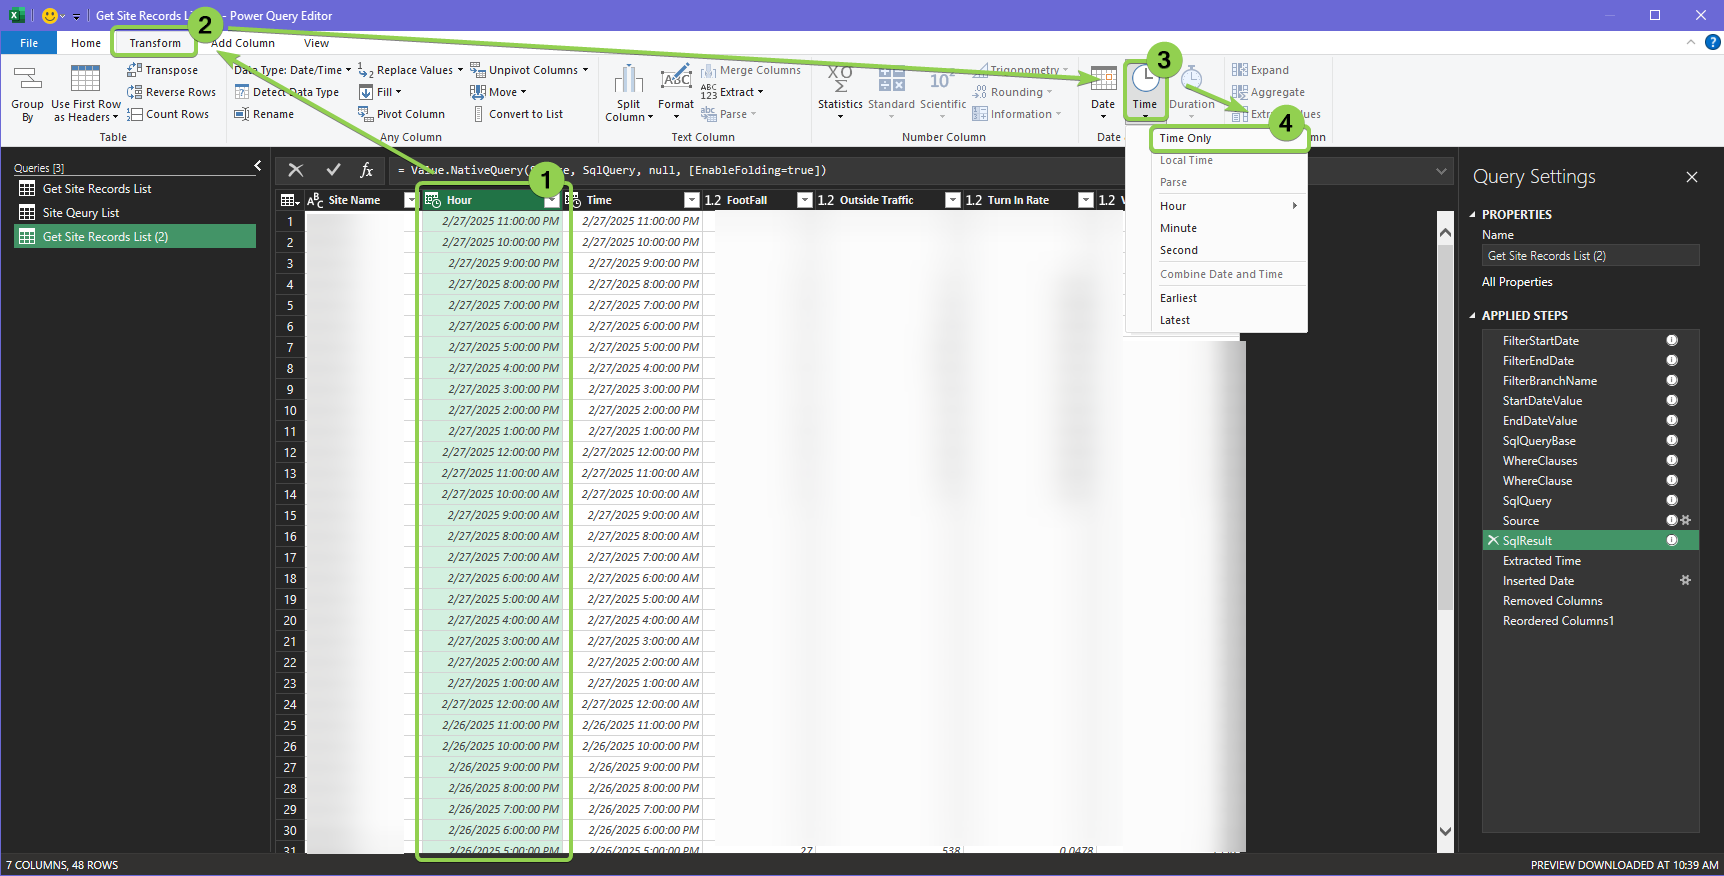This screenshot has height=876, width=1724.
Task: Open the File tab
Action: tap(29, 43)
